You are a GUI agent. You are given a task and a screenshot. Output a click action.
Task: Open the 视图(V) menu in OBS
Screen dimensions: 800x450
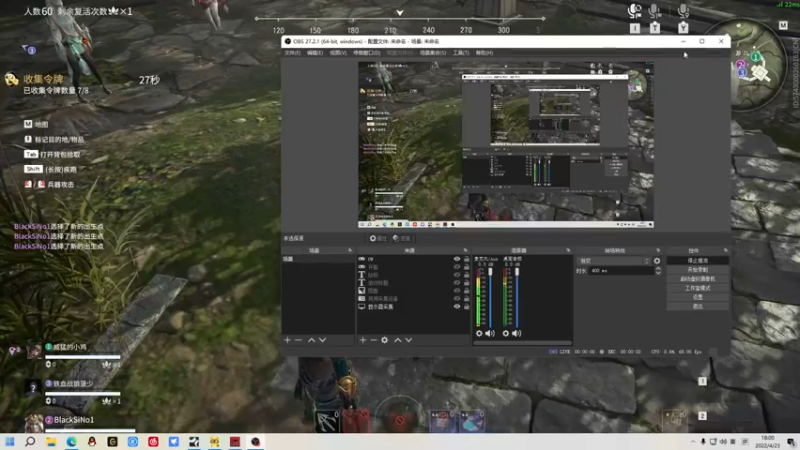pyautogui.click(x=338, y=53)
